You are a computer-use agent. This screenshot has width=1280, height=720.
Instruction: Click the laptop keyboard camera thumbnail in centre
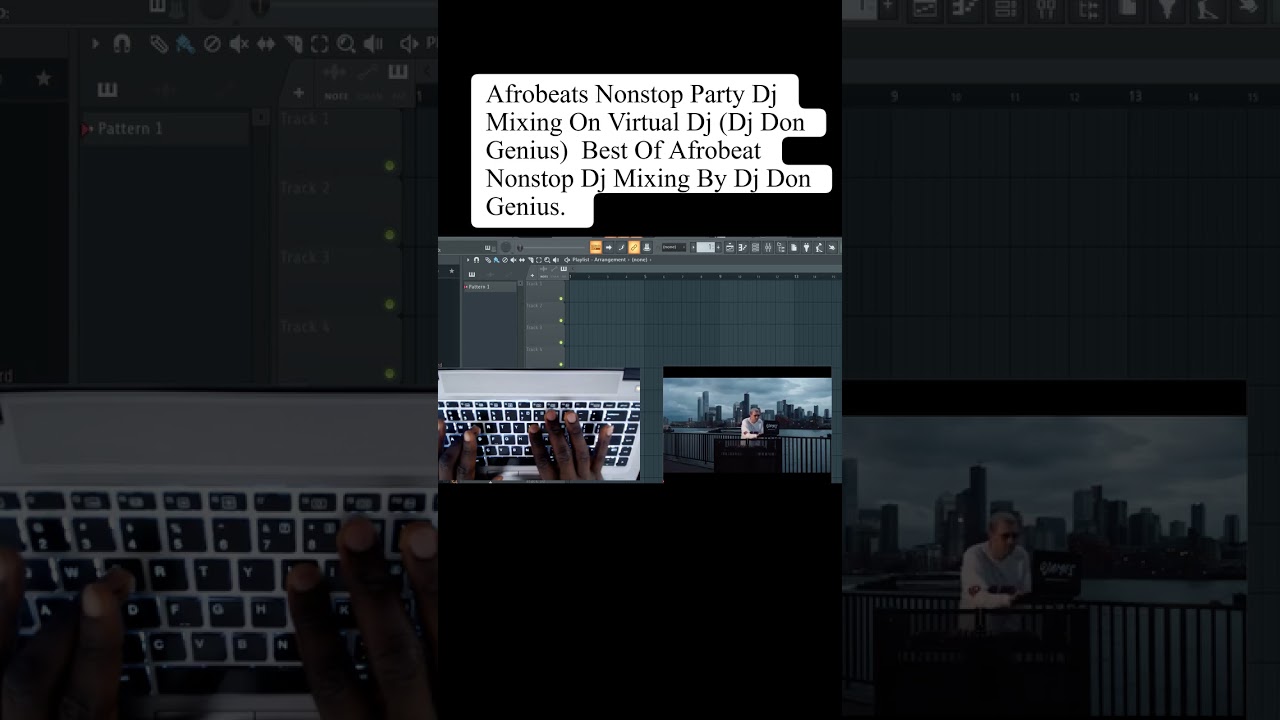click(x=539, y=425)
